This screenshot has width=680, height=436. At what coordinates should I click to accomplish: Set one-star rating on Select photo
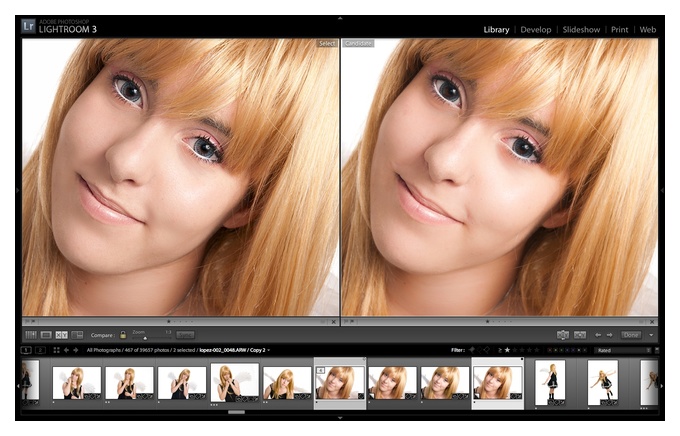coord(168,322)
